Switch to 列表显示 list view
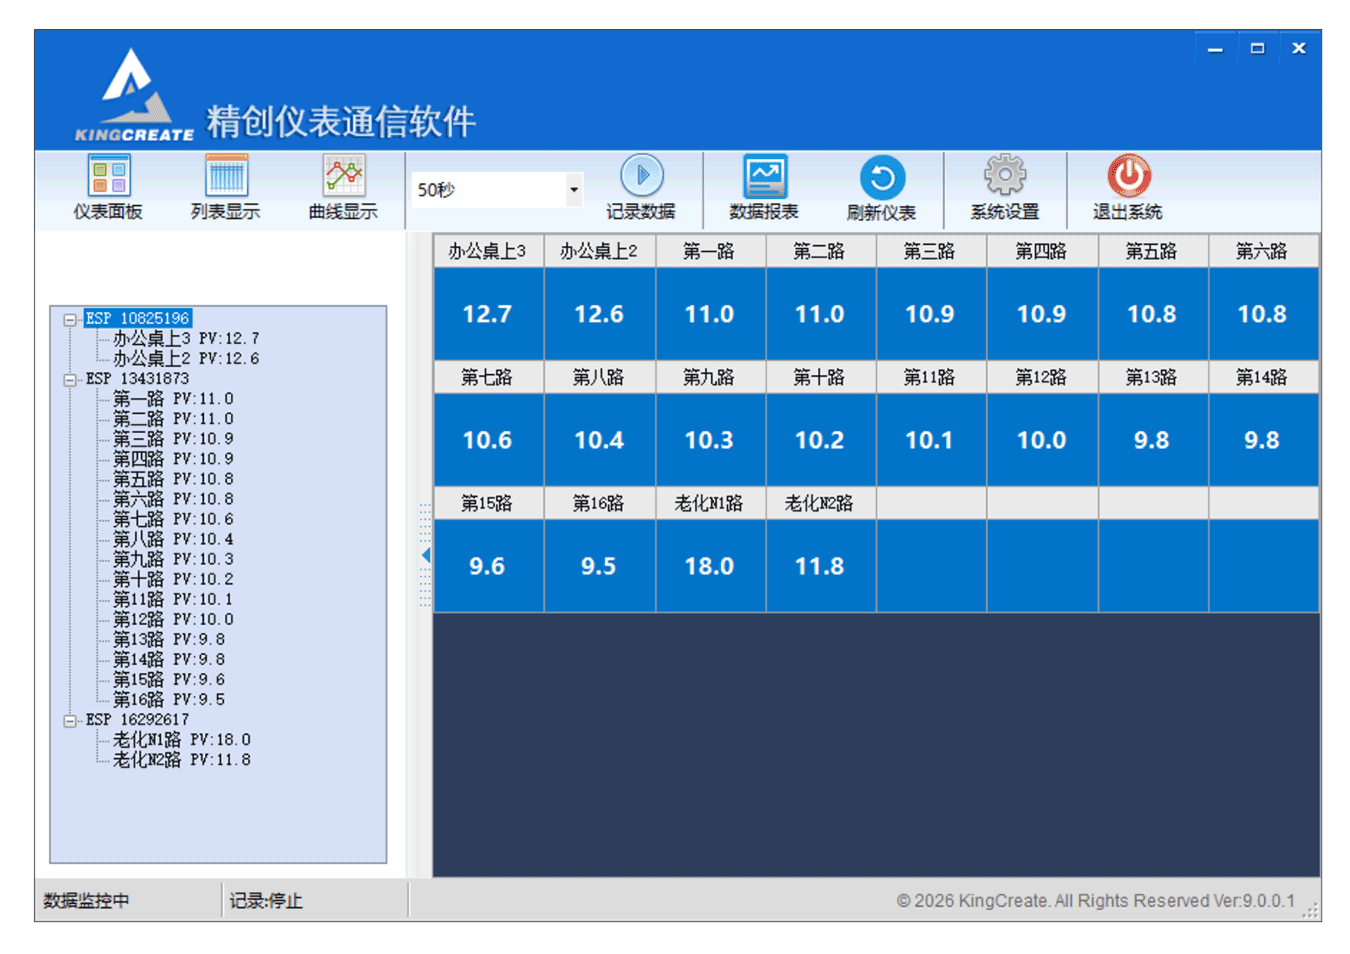 tap(225, 188)
